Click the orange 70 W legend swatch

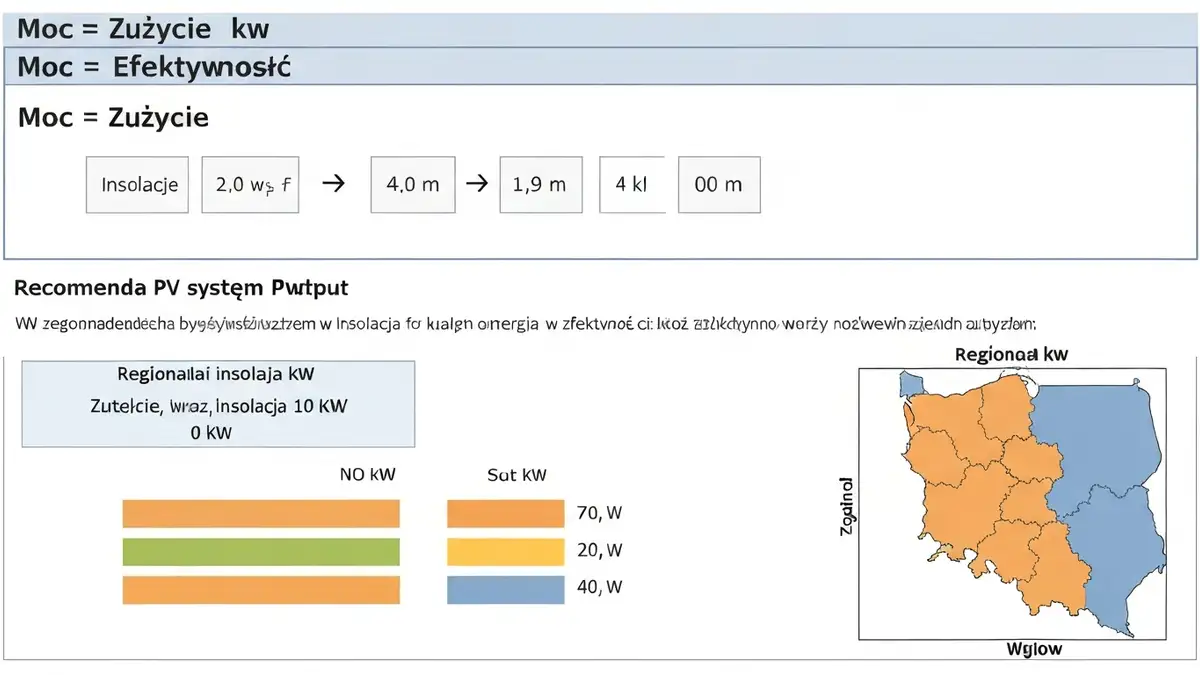click(506, 514)
